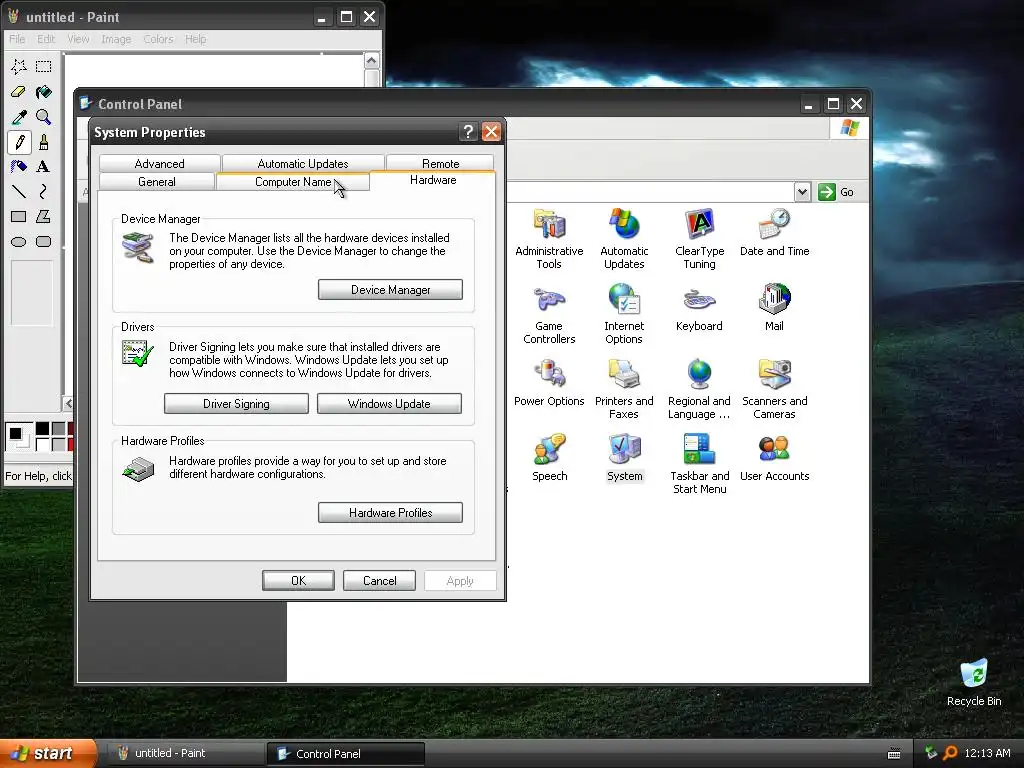This screenshot has height=768, width=1024.
Task: Pick the gray swatch in Paint palette
Action: [58, 428]
